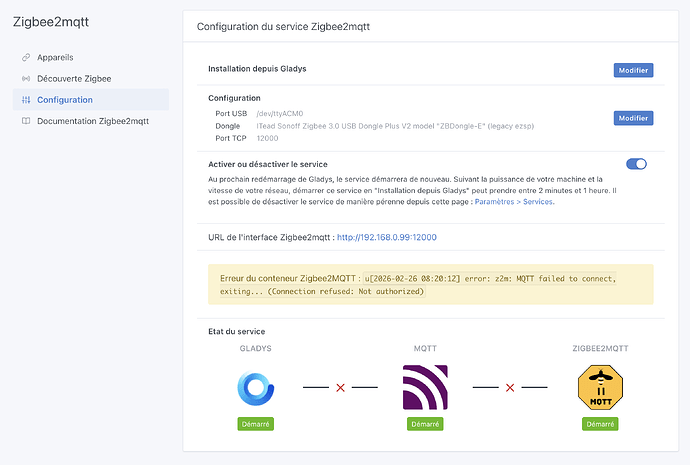Click the Gladys logo in service status
This screenshot has height=465, width=690.
click(x=256, y=387)
